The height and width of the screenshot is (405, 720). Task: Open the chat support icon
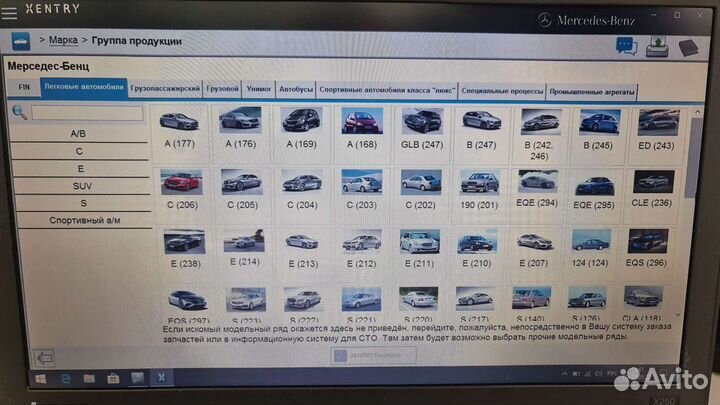click(626, 45)
